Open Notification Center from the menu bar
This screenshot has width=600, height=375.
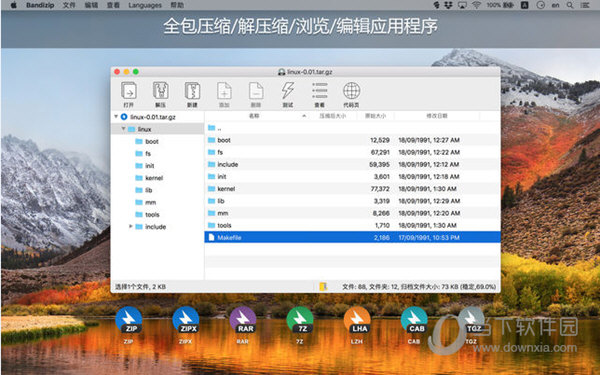[585, 5]
